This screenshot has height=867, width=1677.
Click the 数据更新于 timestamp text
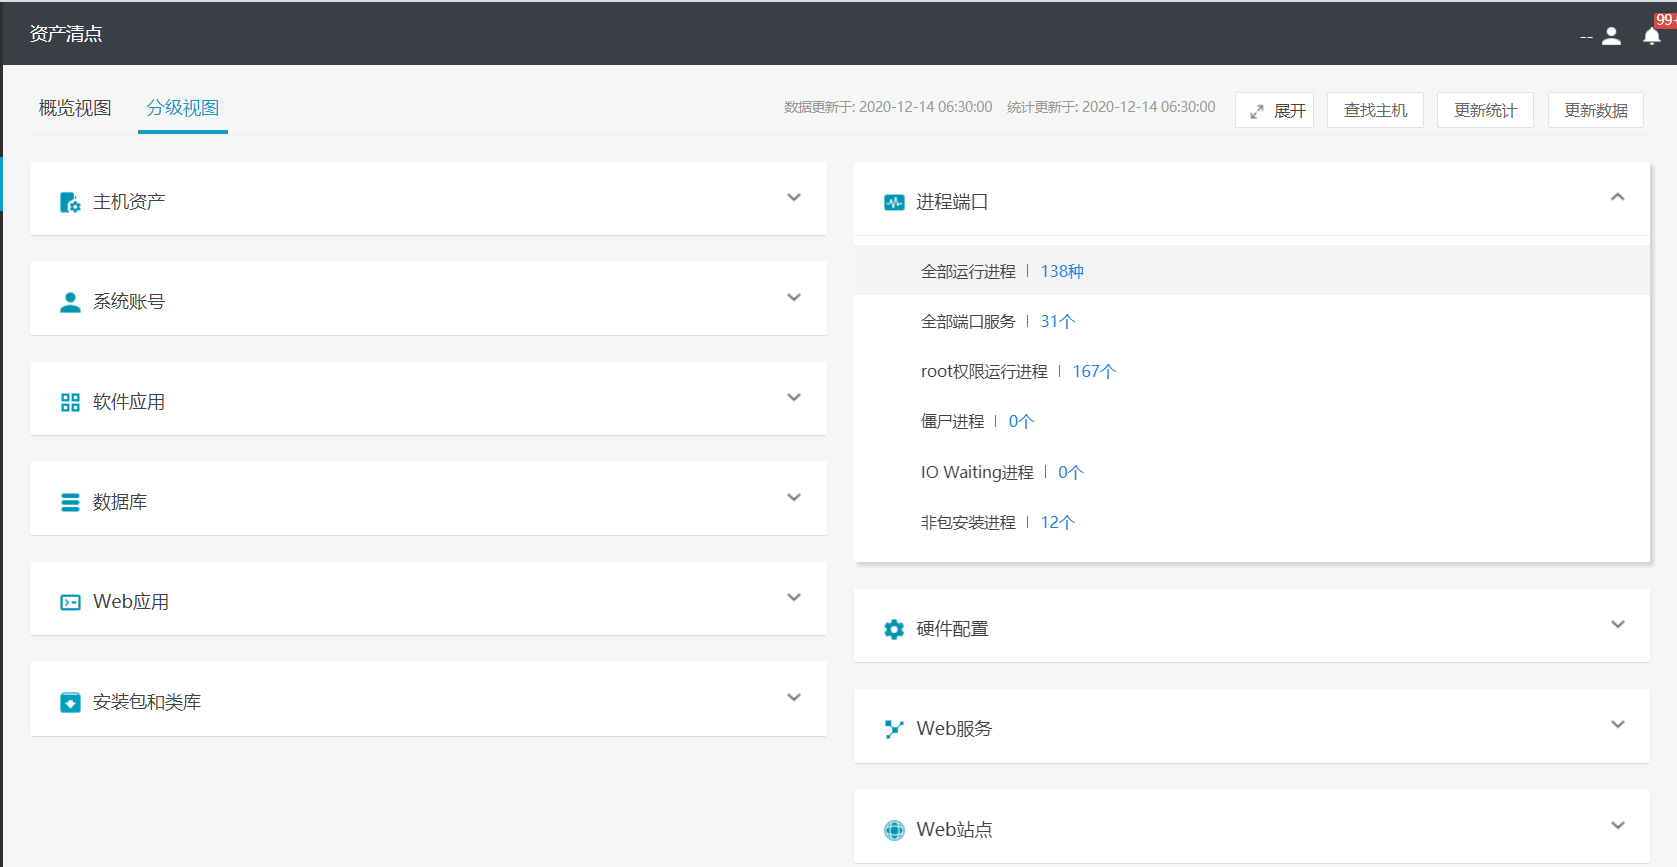888,107
